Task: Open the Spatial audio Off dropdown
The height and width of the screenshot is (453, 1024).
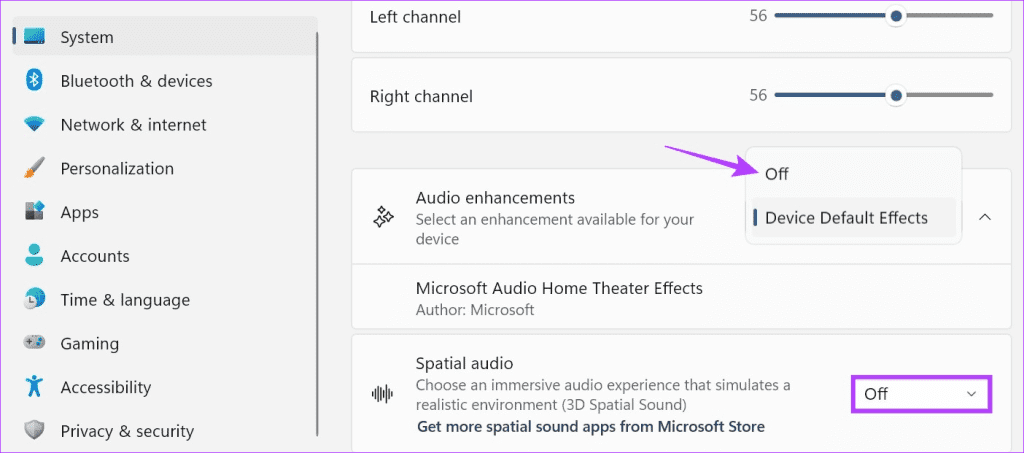Action: [x=922, y=394]
